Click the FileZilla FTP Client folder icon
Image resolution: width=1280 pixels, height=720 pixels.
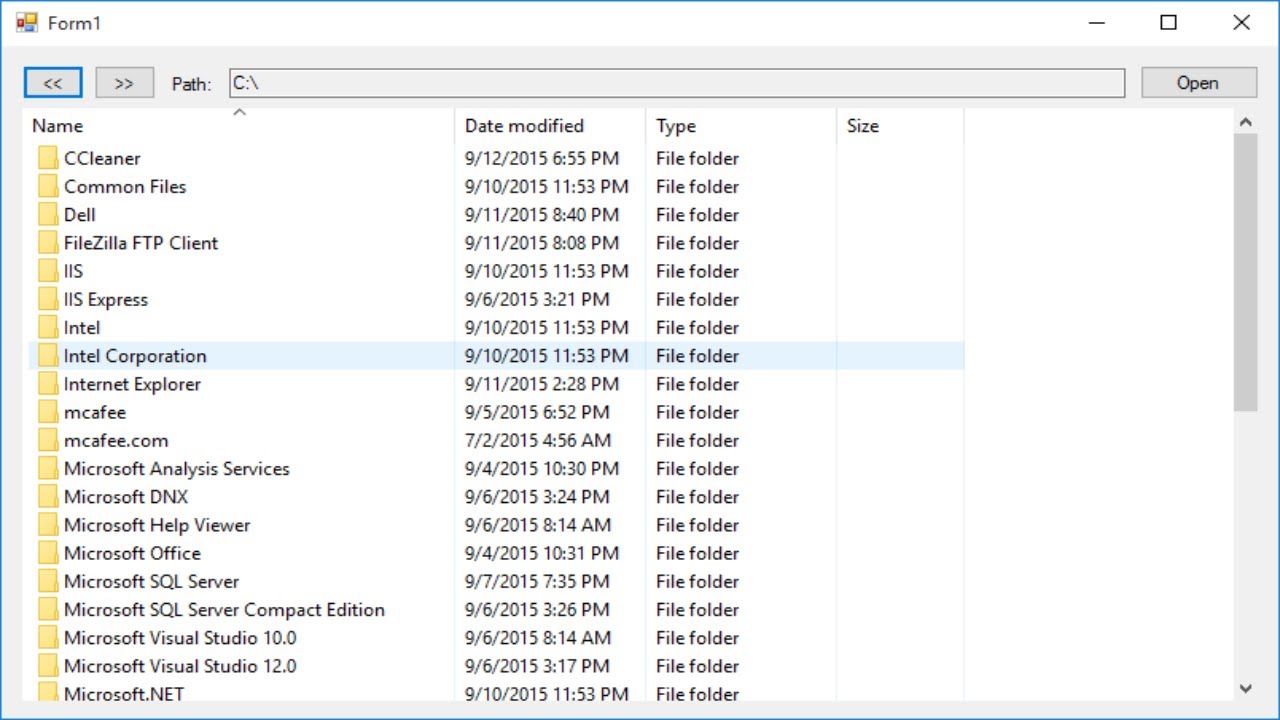coord(48,242)
